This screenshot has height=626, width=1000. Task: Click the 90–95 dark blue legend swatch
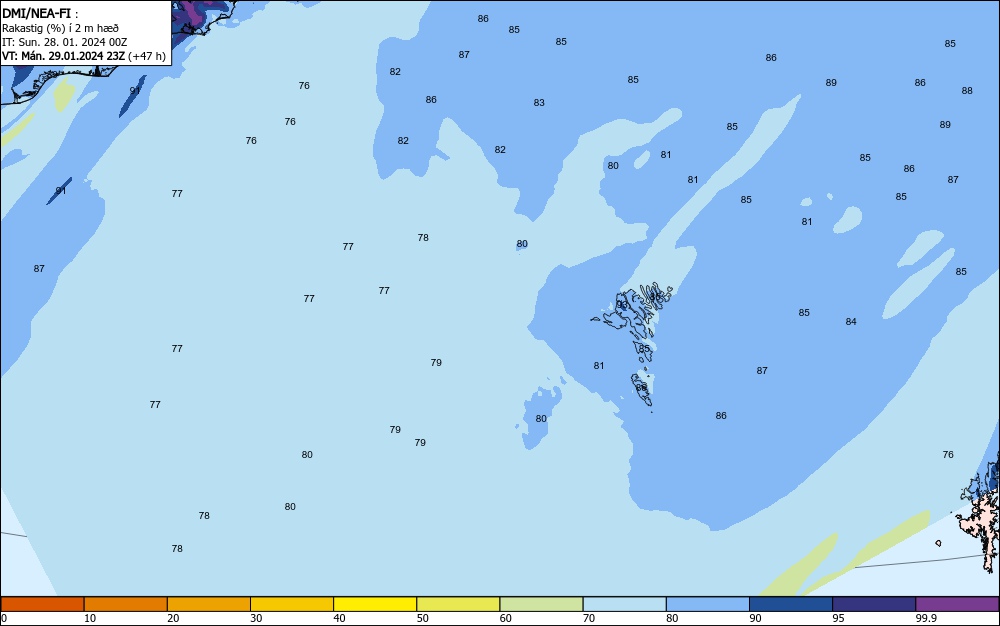[x=791, y=604]
